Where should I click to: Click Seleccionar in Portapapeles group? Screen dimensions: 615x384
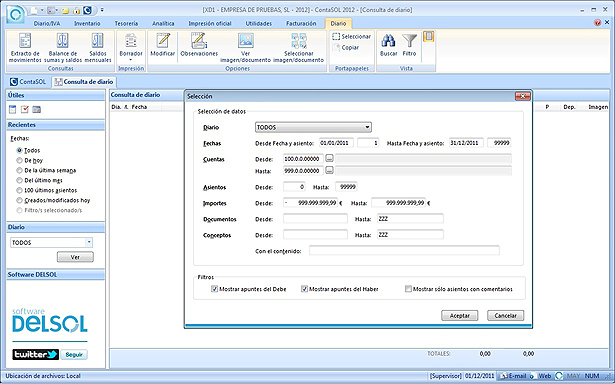pos(351,36)
